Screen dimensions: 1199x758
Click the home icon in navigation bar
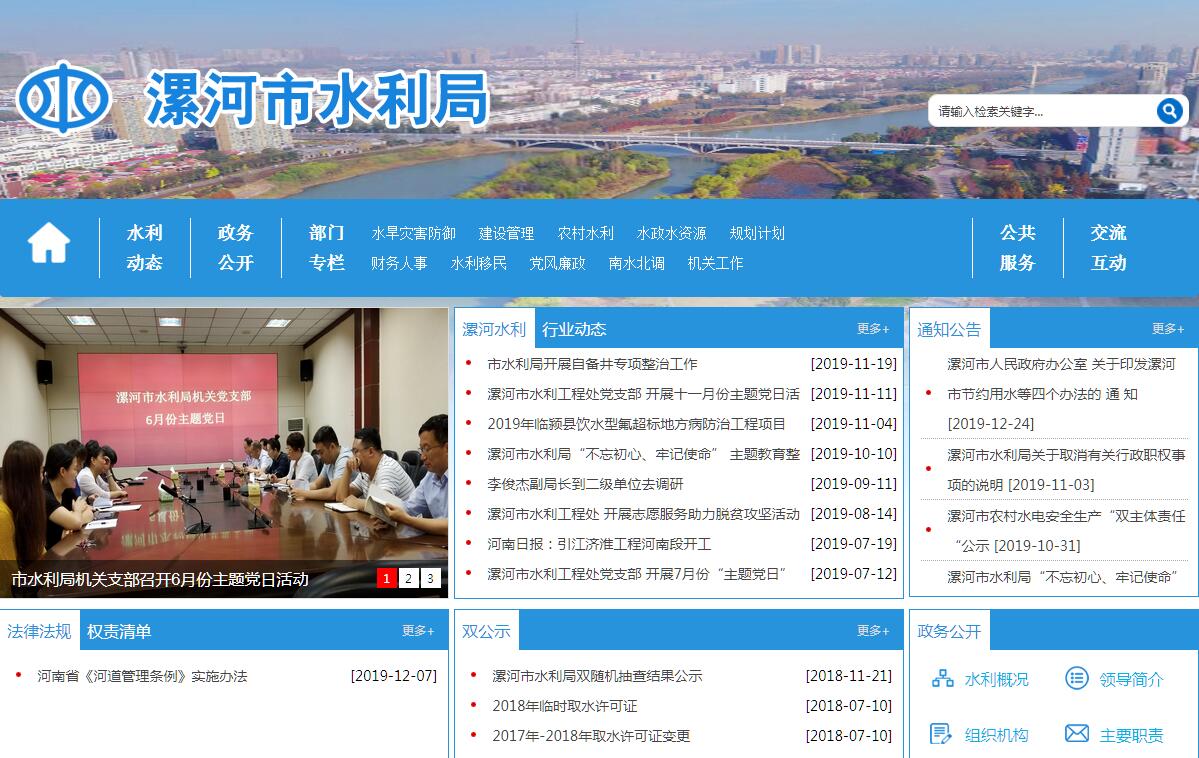[x=48, y=243]
